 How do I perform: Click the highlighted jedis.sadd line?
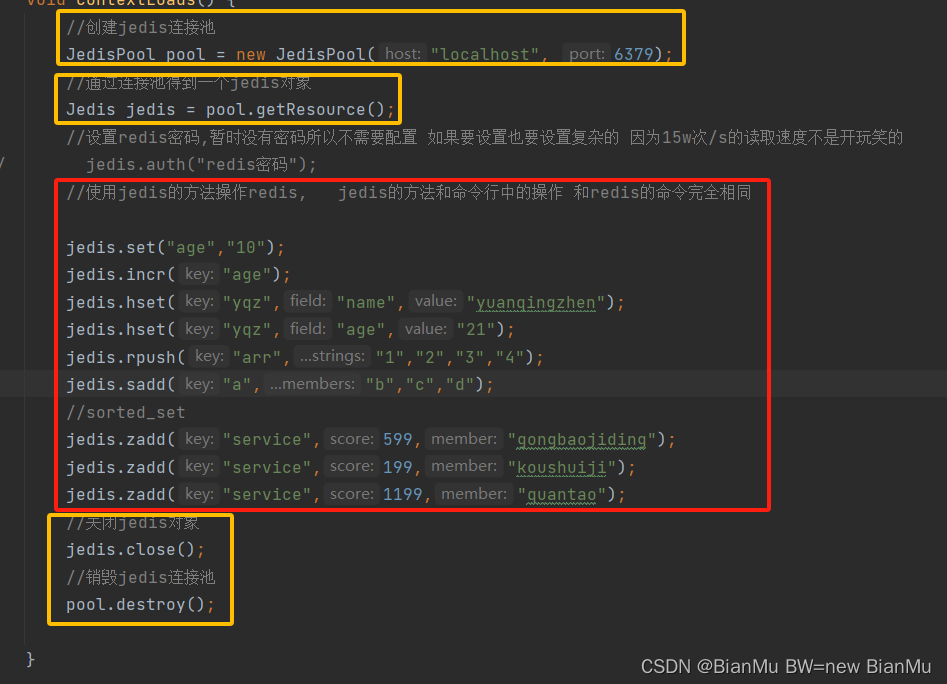[x=200, y=384]
